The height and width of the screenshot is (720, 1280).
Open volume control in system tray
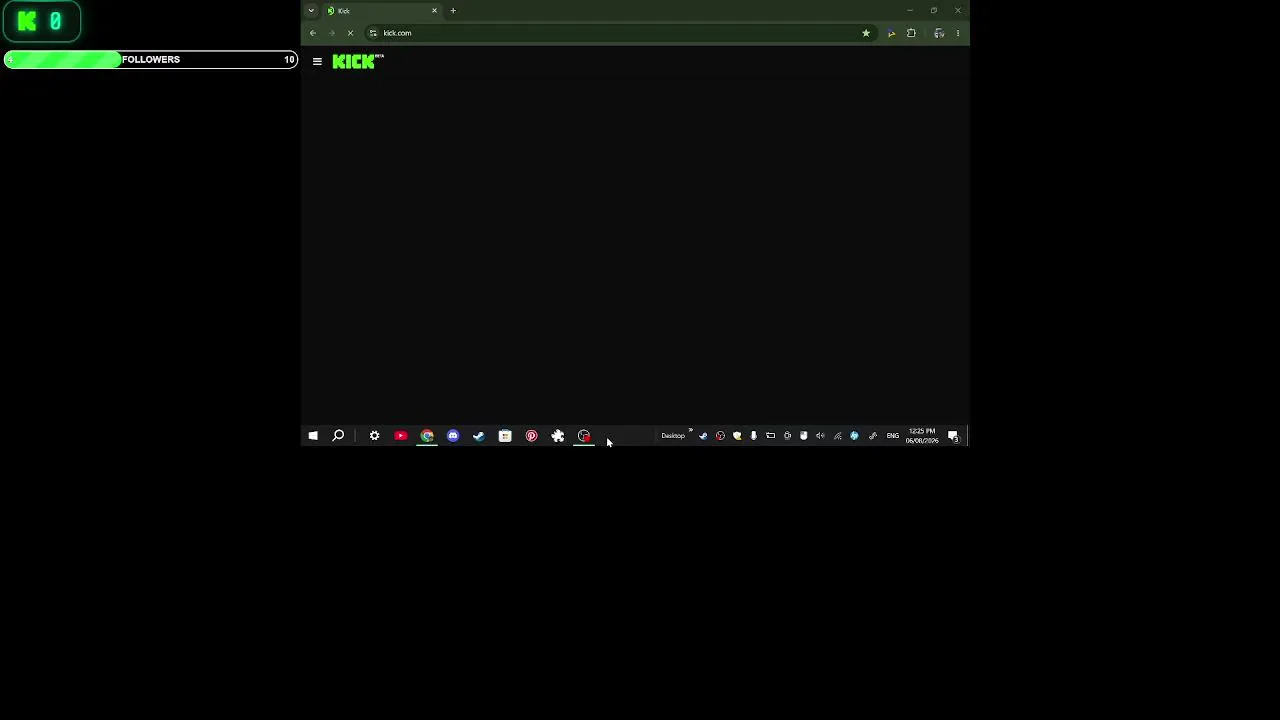pyautogui.click(x=820, y=436)
